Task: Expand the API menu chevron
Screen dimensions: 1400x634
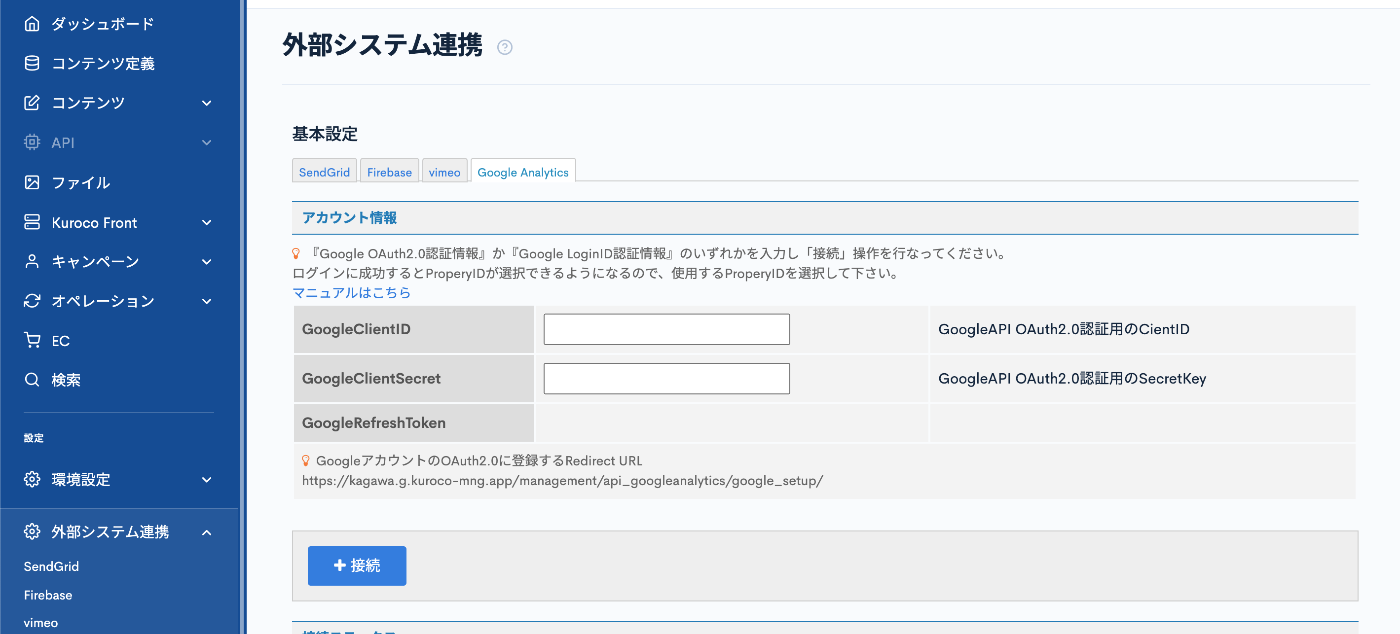Action: [x=207, y=143]
